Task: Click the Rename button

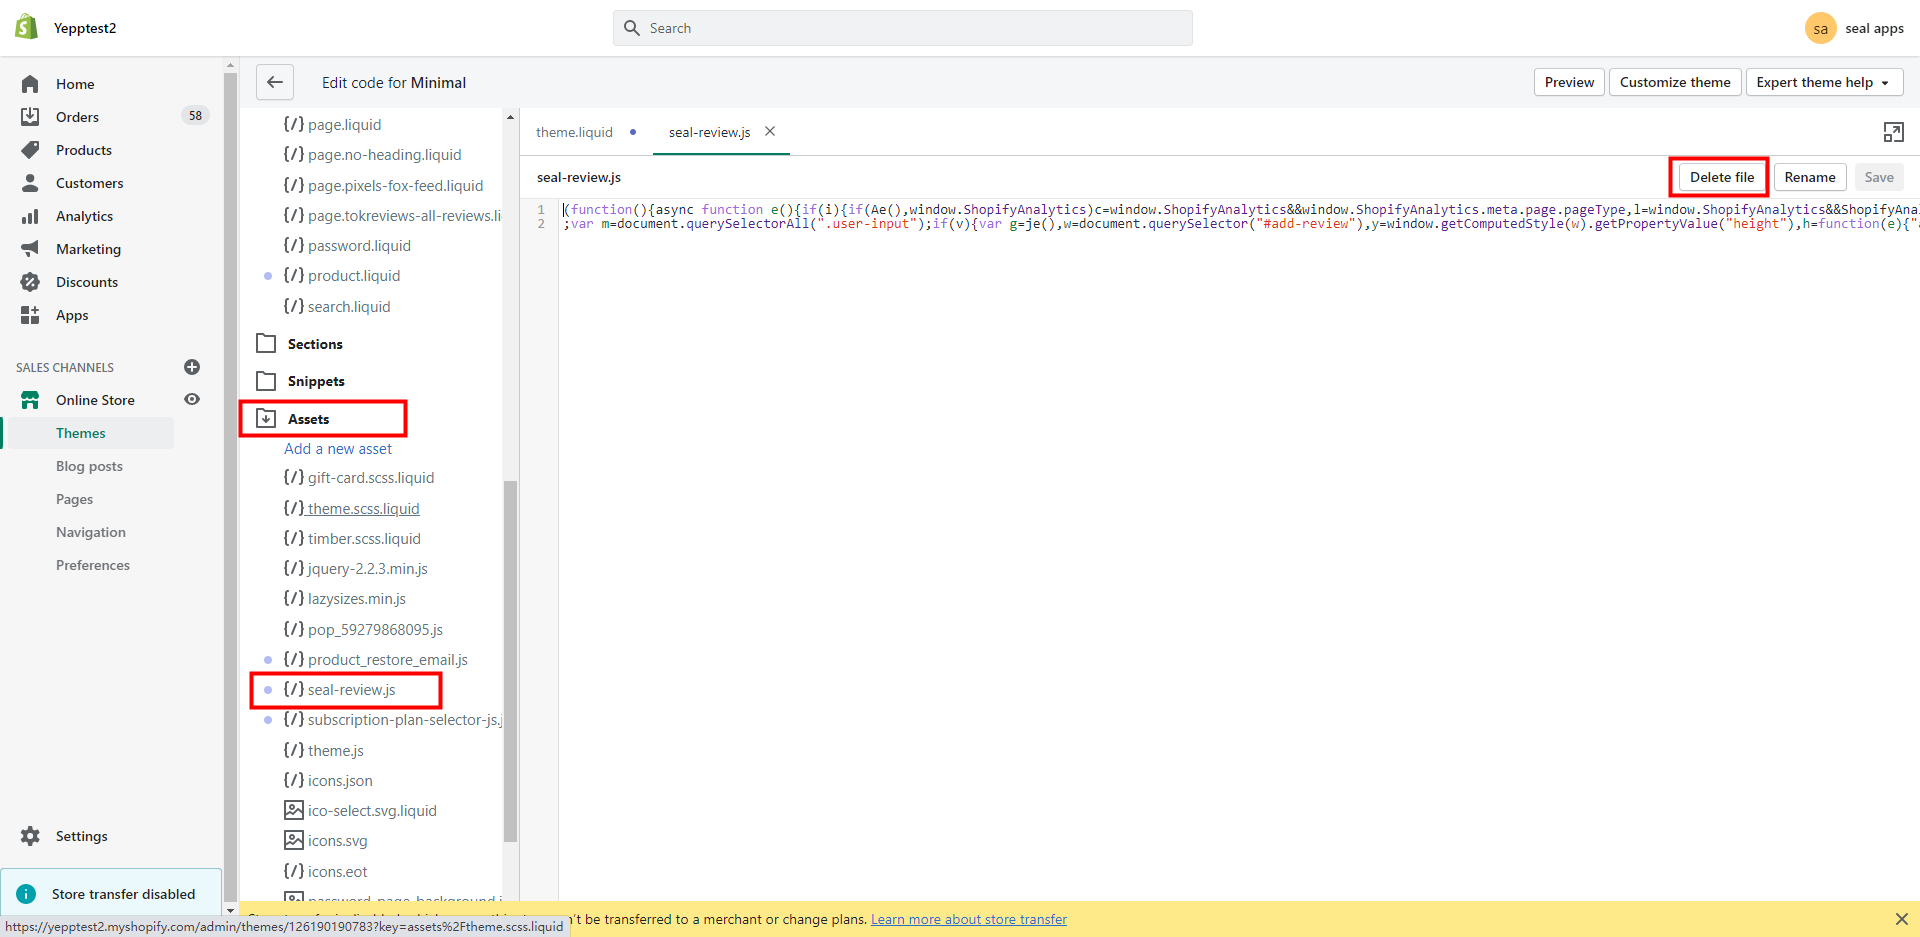Action: (1809, 177)
